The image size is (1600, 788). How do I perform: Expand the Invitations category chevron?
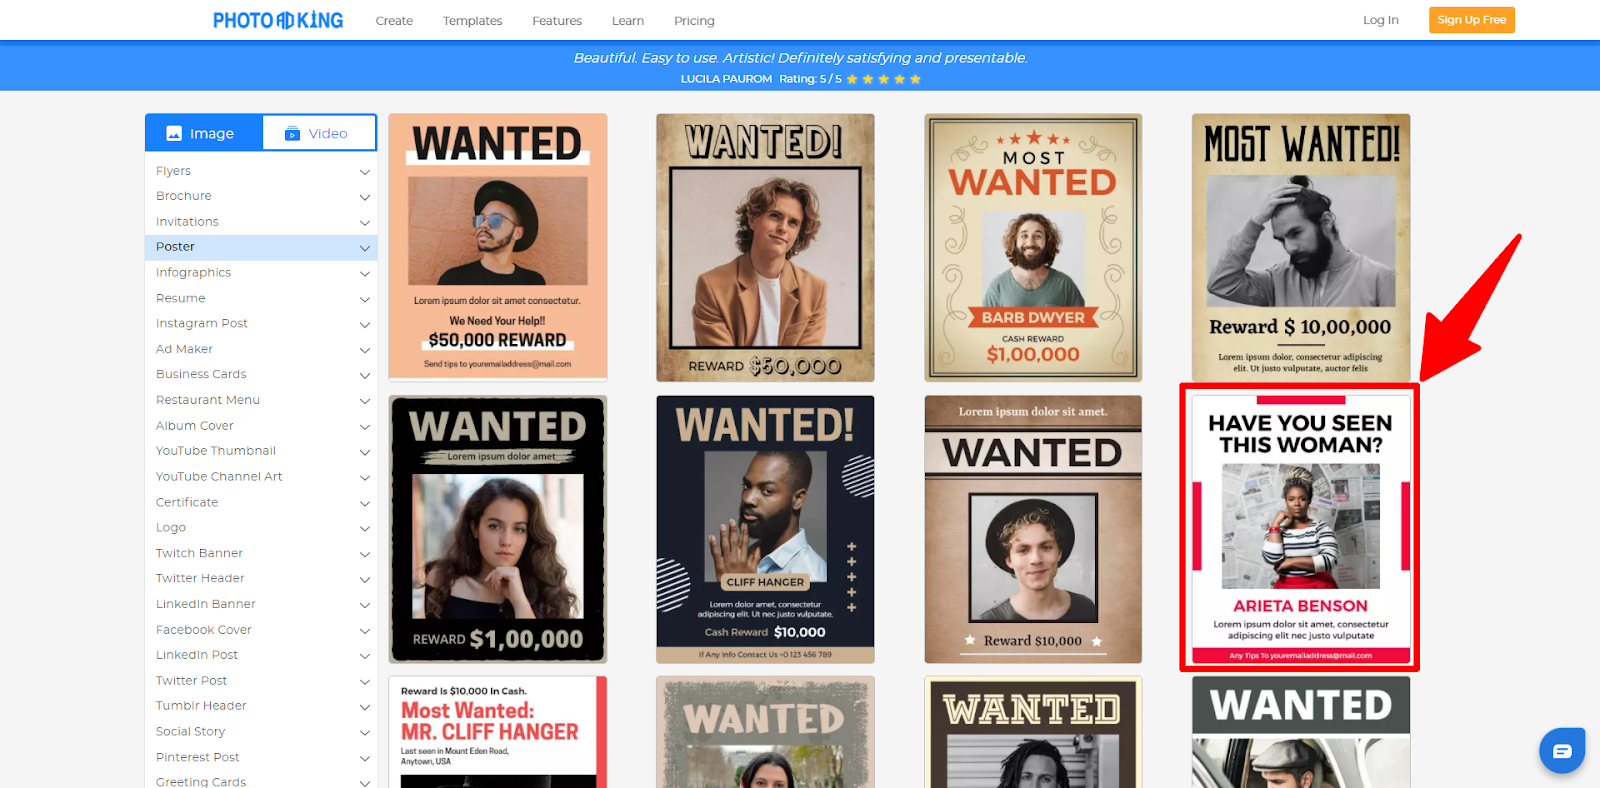click(365, 223)
